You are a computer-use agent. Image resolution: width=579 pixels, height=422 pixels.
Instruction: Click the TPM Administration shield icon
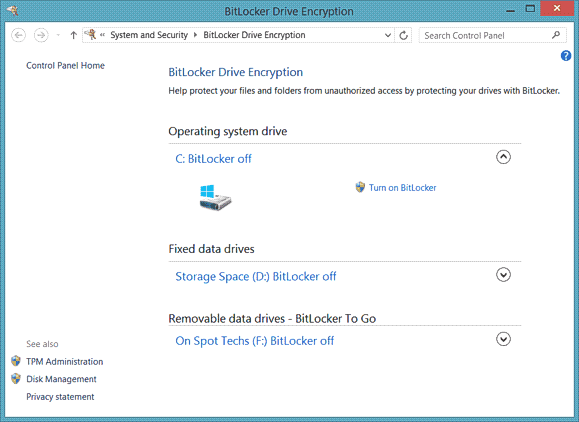click(16, 361)
